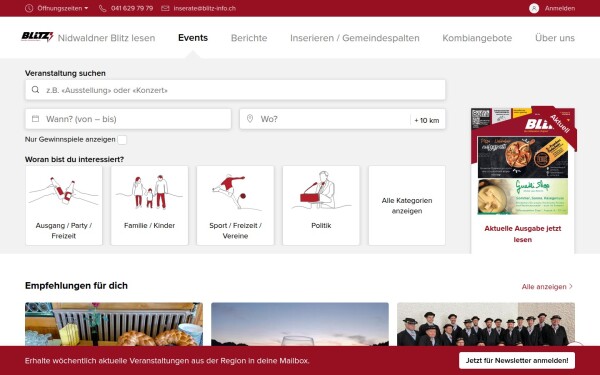The height and width of the screenshot is (375, 600).
Task: Show Alle Kategorien anzeigen tile
Action: click(x=407, y=205)
